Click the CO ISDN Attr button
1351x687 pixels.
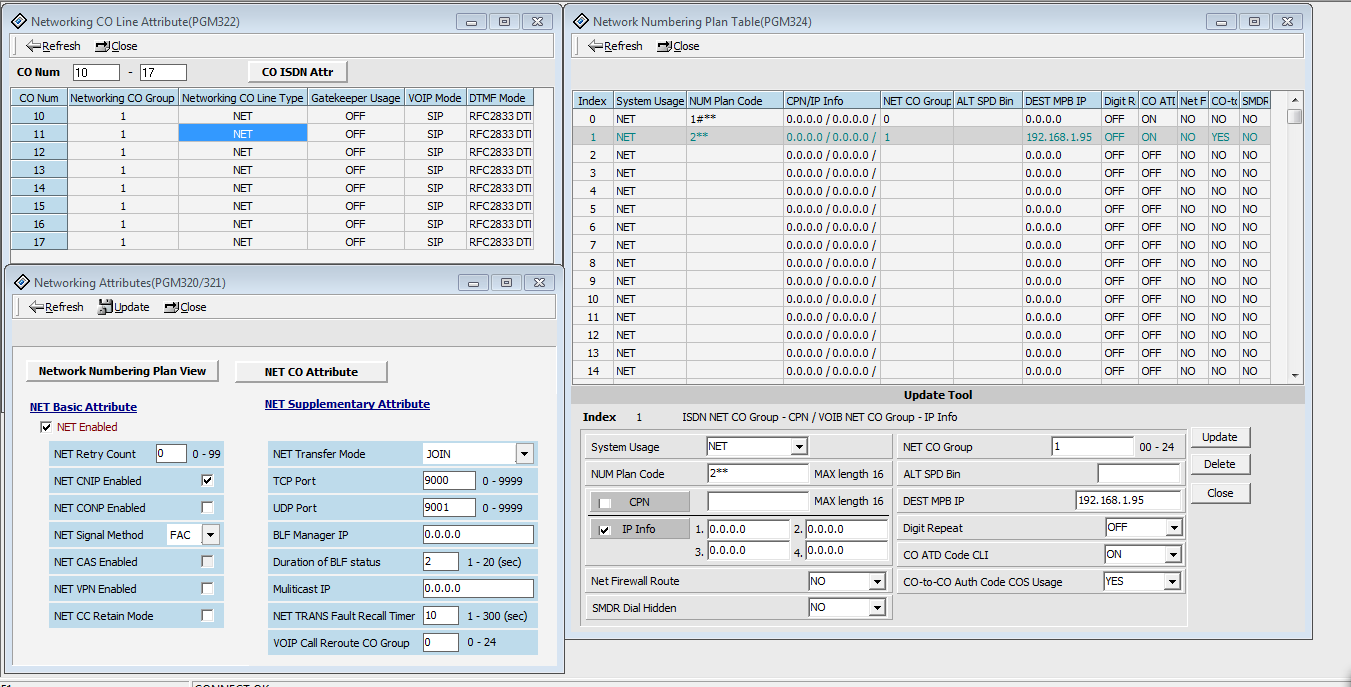pyautogui.click(x=297, y=72)
